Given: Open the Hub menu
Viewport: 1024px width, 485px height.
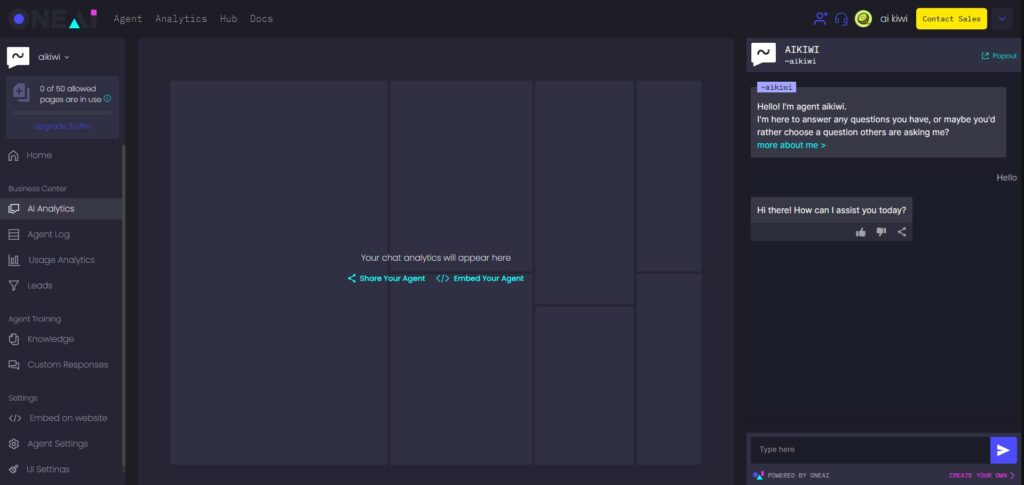Looking at the screenshot, I should point(229,19).
